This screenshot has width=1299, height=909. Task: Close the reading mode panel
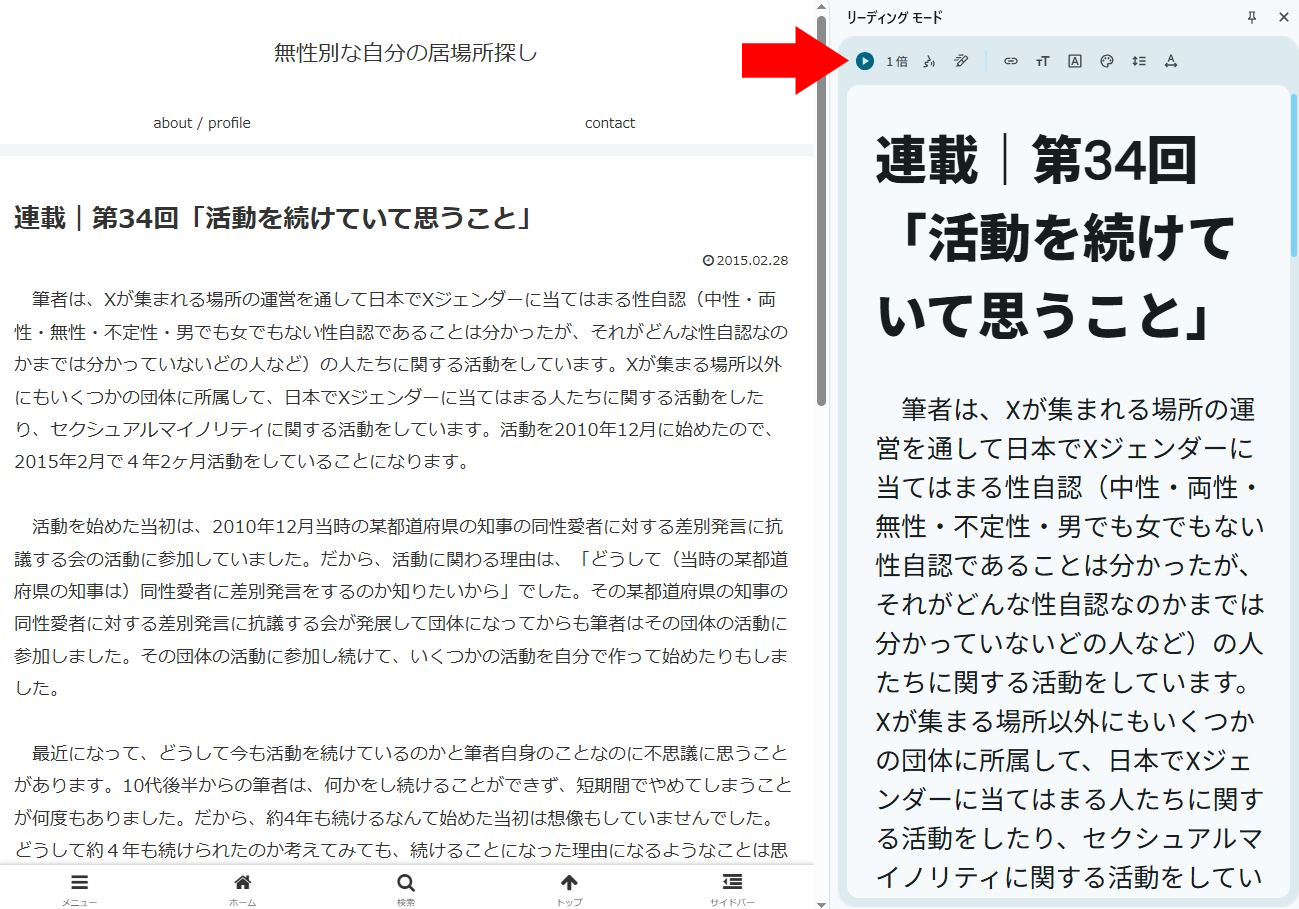pos(1284,17)
